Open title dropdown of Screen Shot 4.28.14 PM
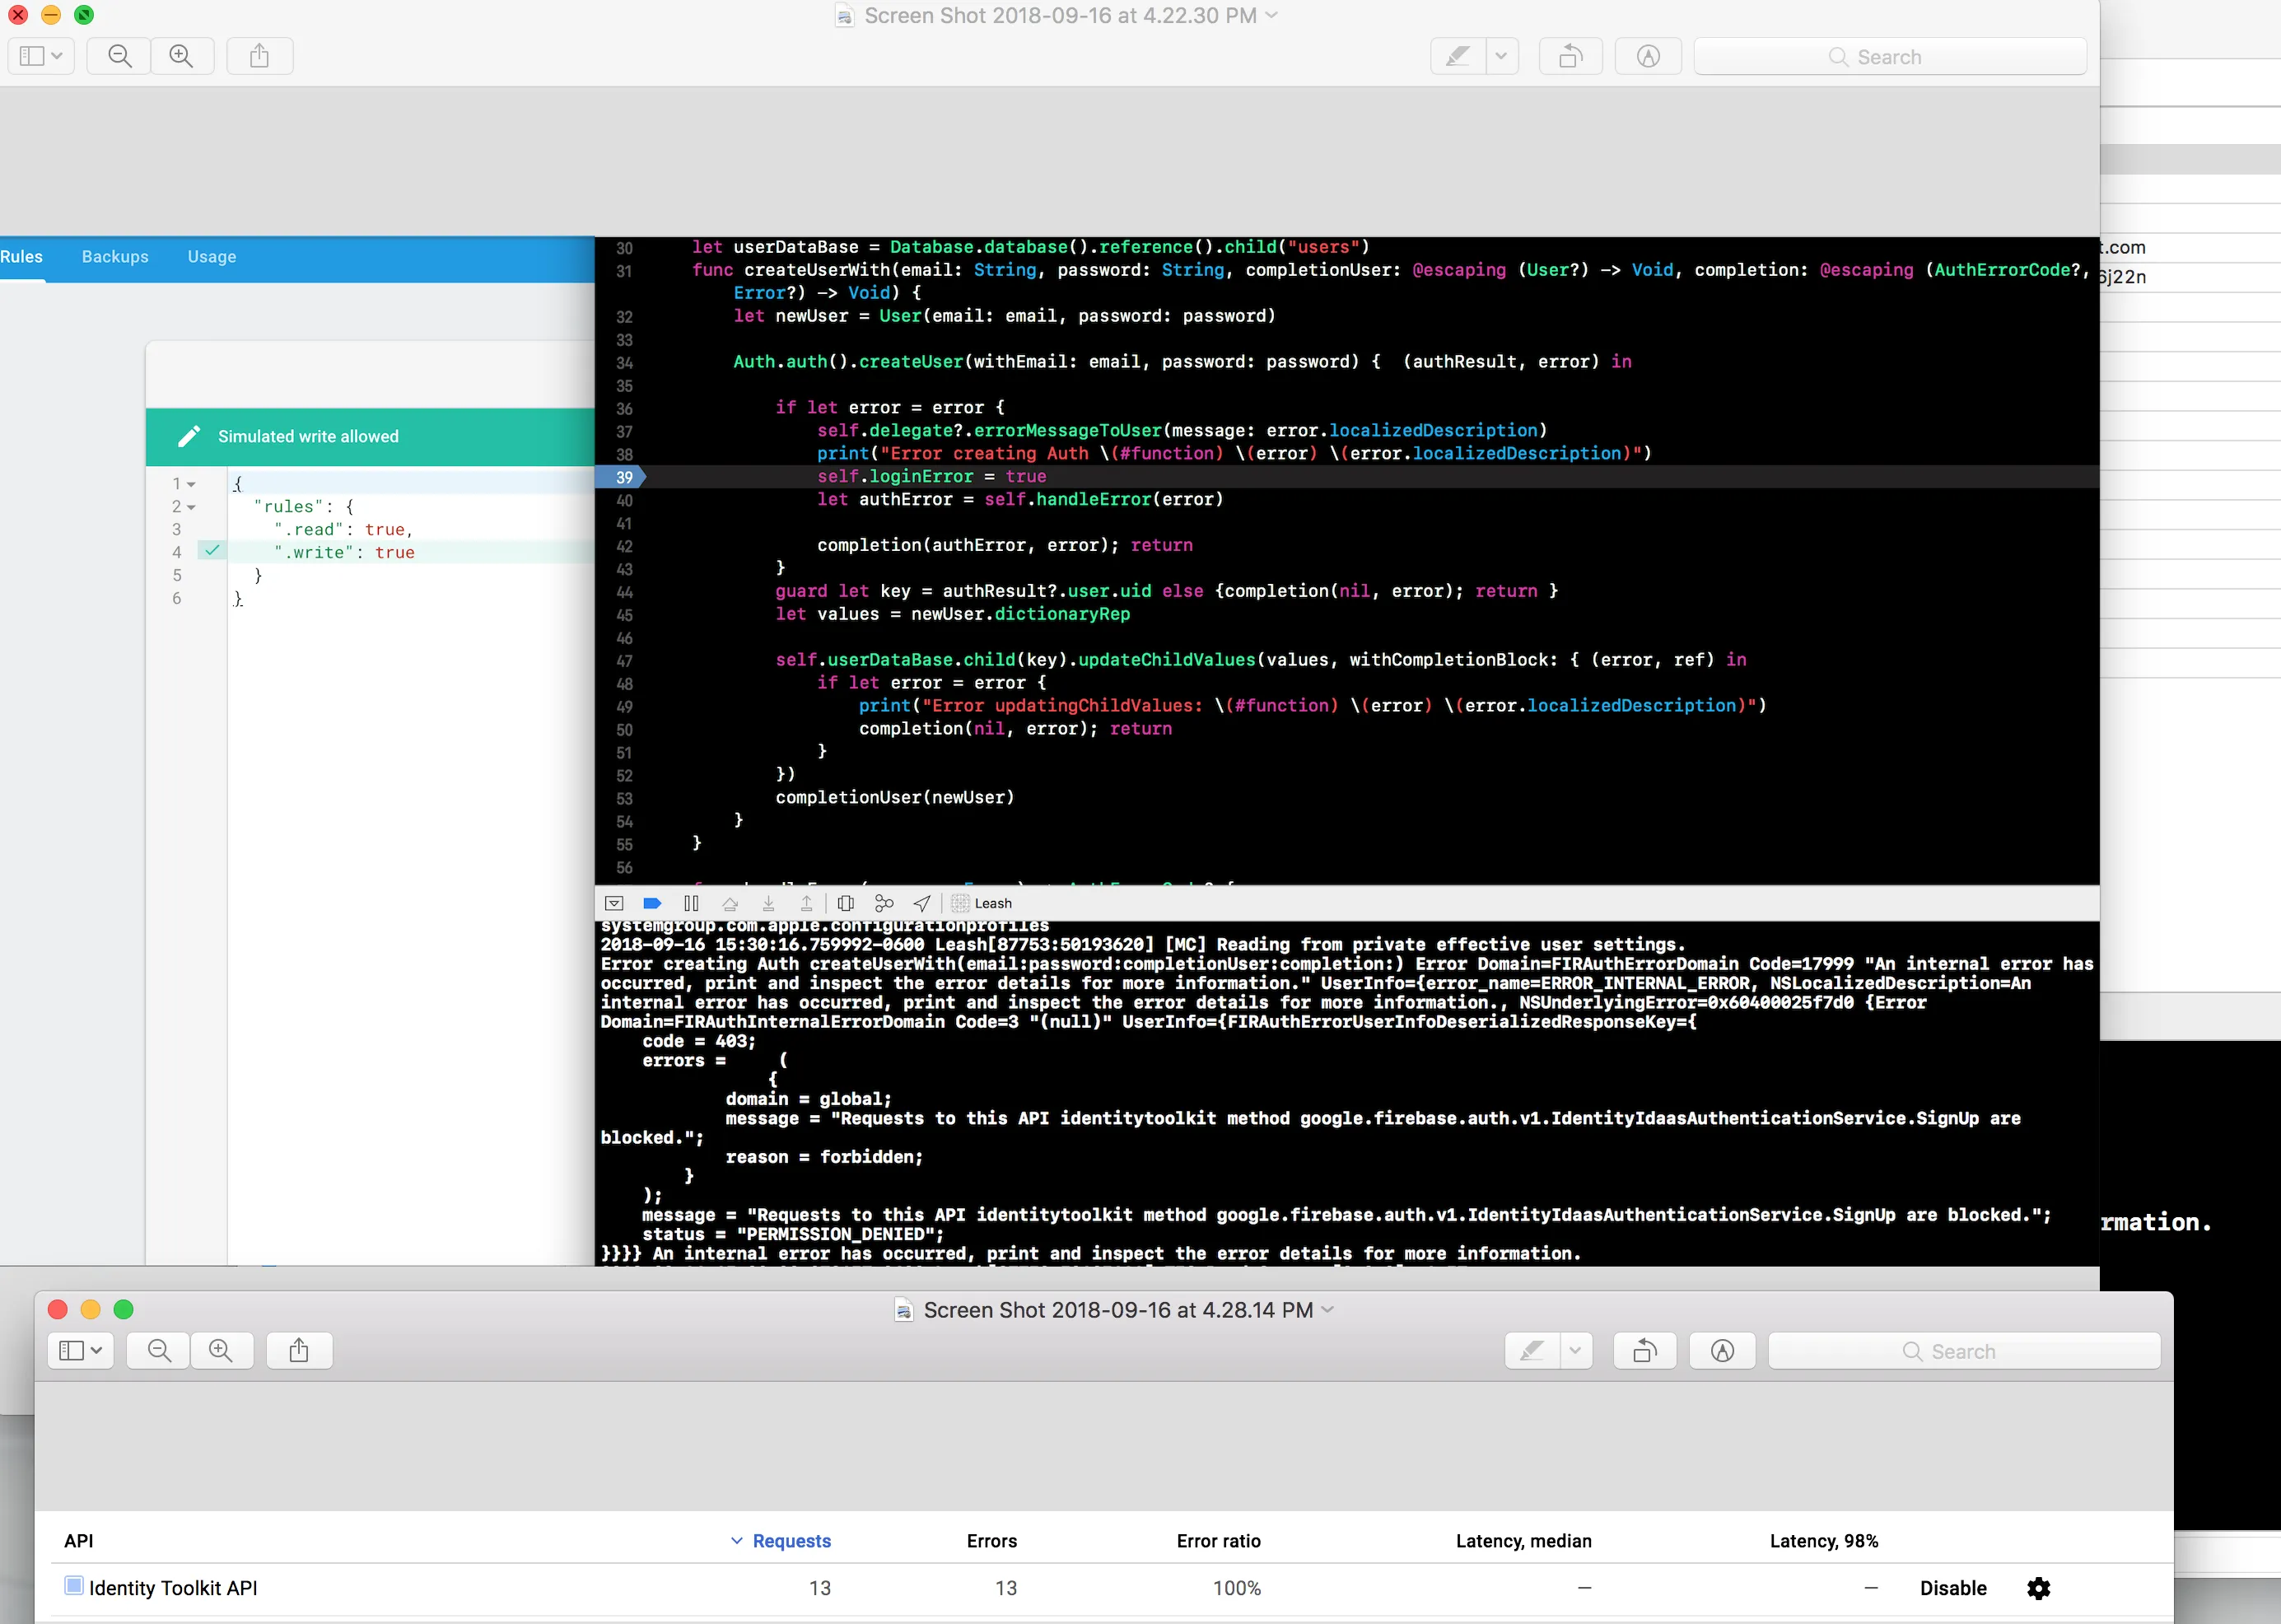Viewport: 2281px width, 1624px height. coord(1328,1310)
